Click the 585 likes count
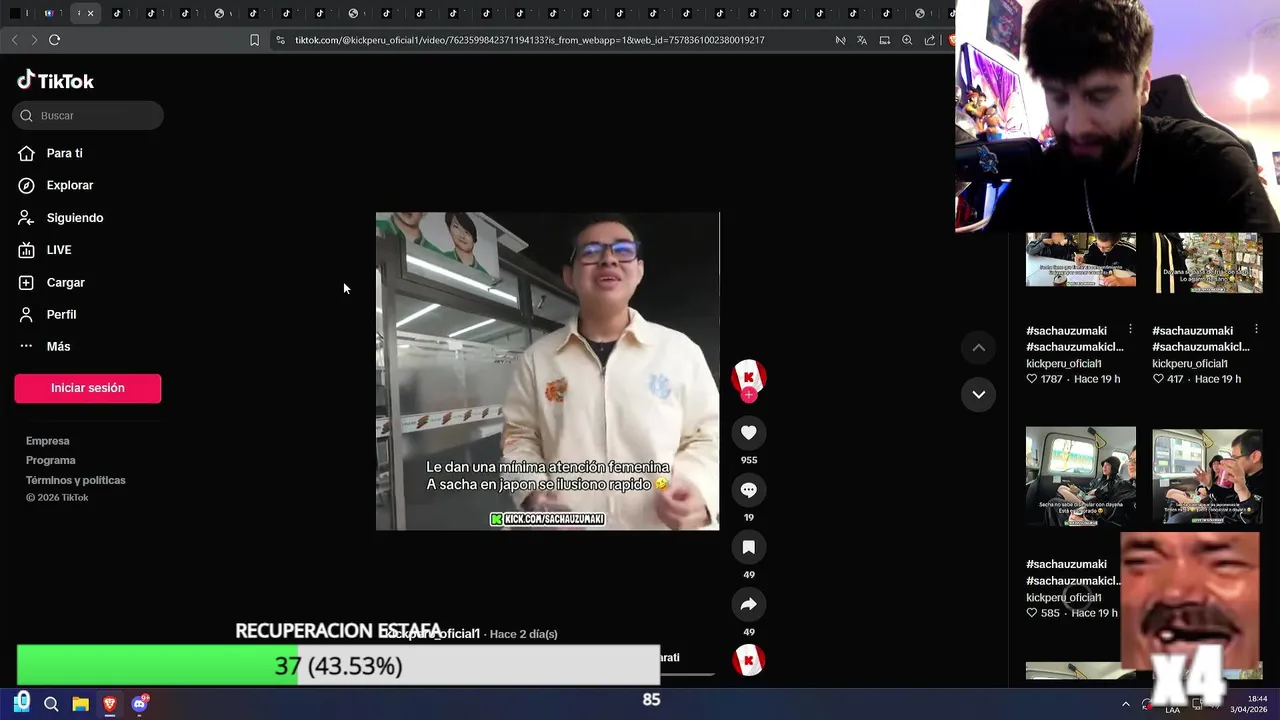 tap(1049, 613)
